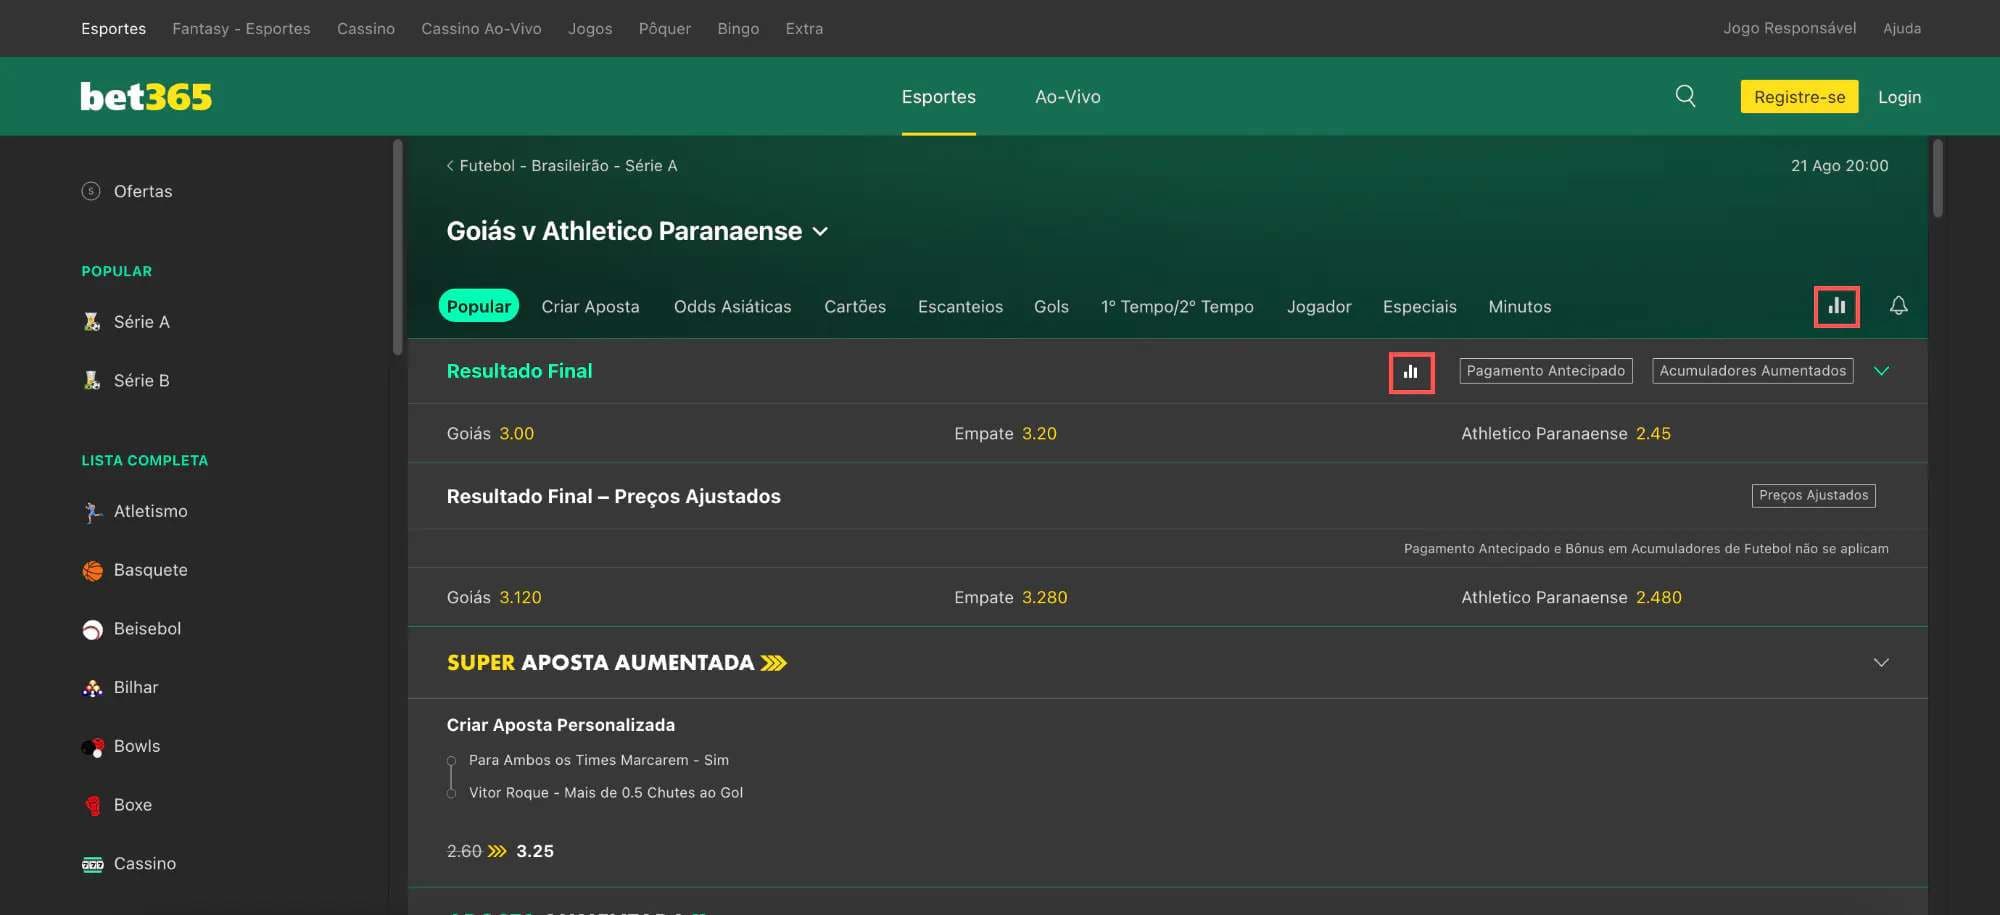2000x915 pixels.
Task: Bet on Empate at 3.20
Action: click(x=1005, y=434)
